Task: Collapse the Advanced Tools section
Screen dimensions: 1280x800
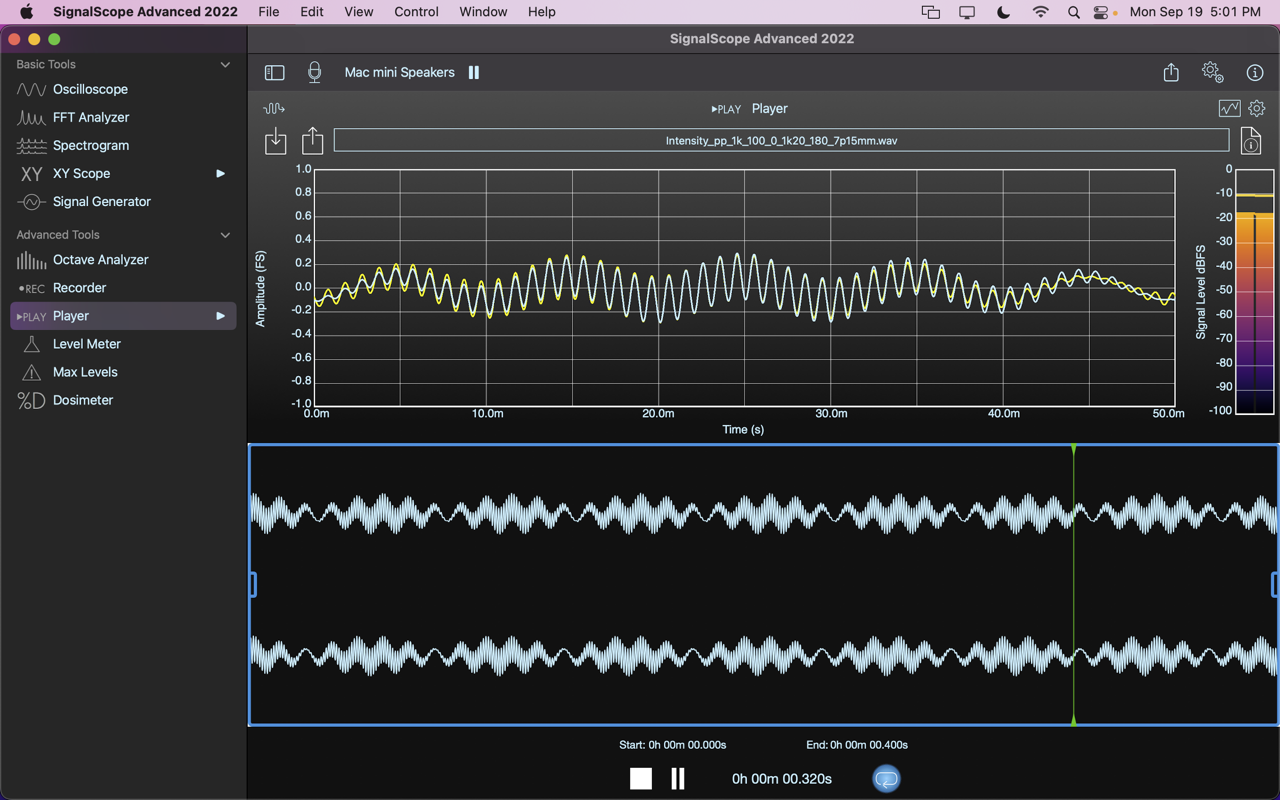Action: tap(225, 235)
